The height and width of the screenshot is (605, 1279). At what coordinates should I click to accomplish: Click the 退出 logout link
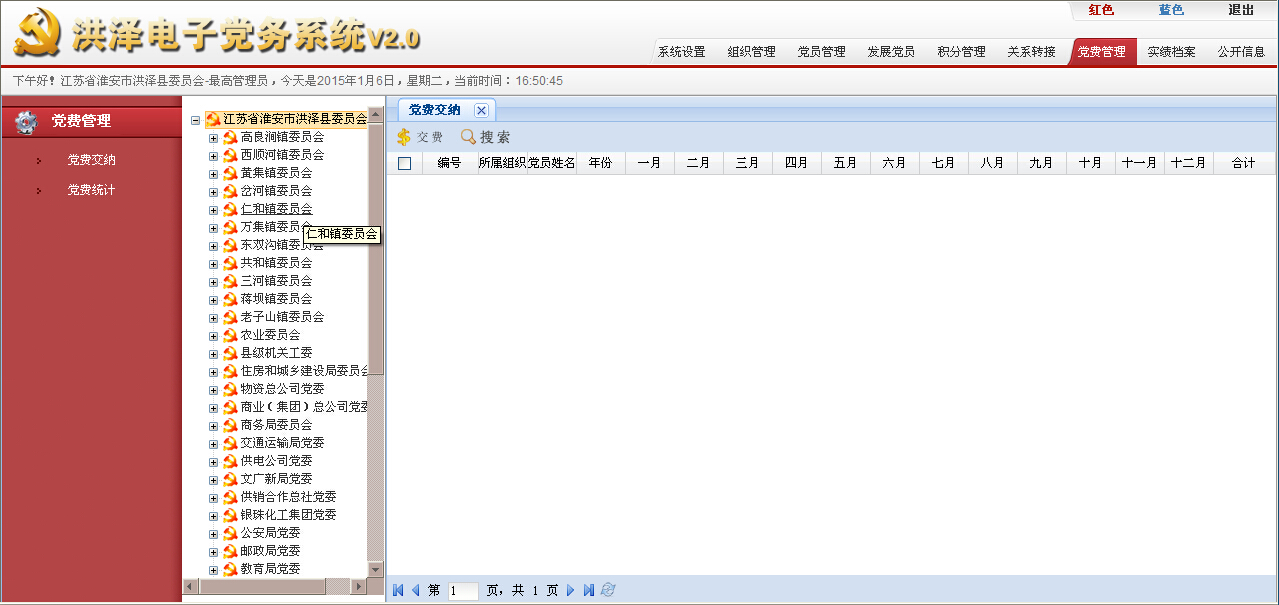(1240, 10)
